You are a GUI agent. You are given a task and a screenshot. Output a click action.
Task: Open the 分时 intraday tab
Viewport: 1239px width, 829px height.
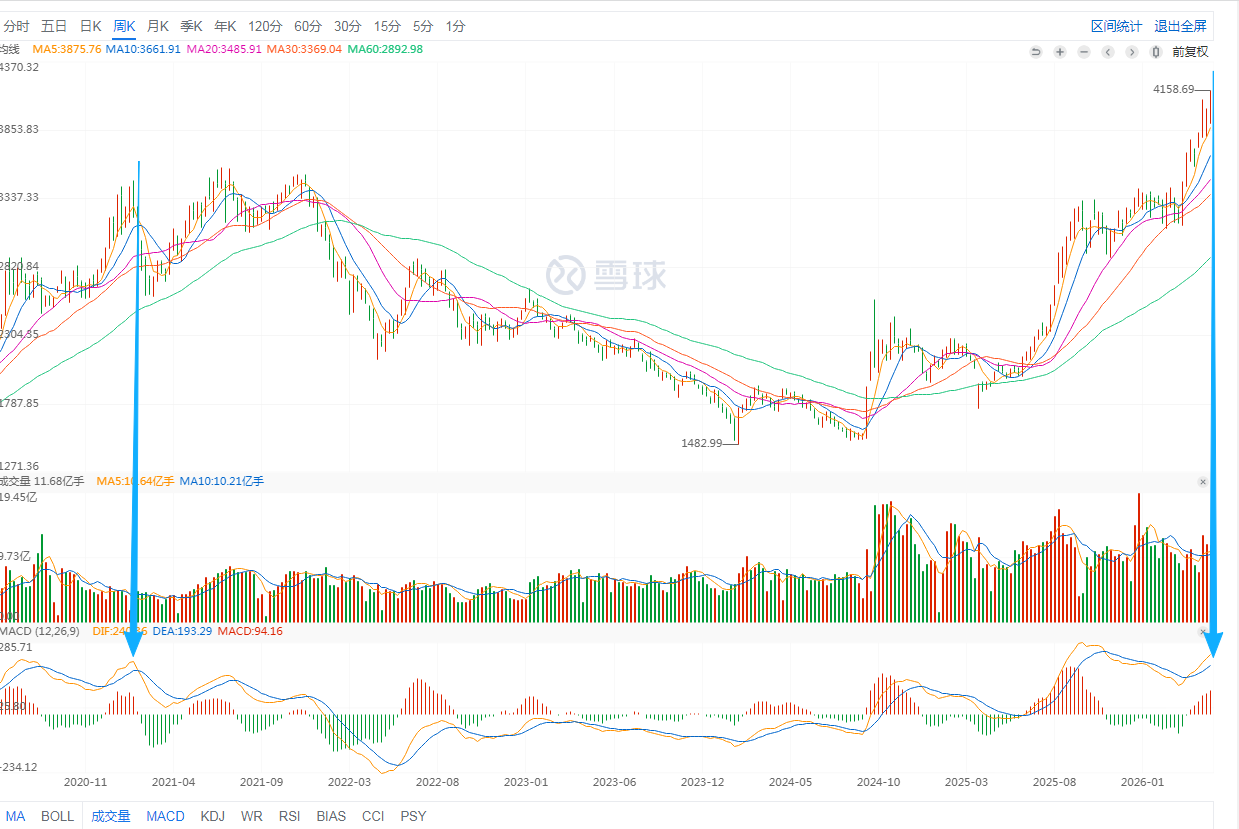16,26
